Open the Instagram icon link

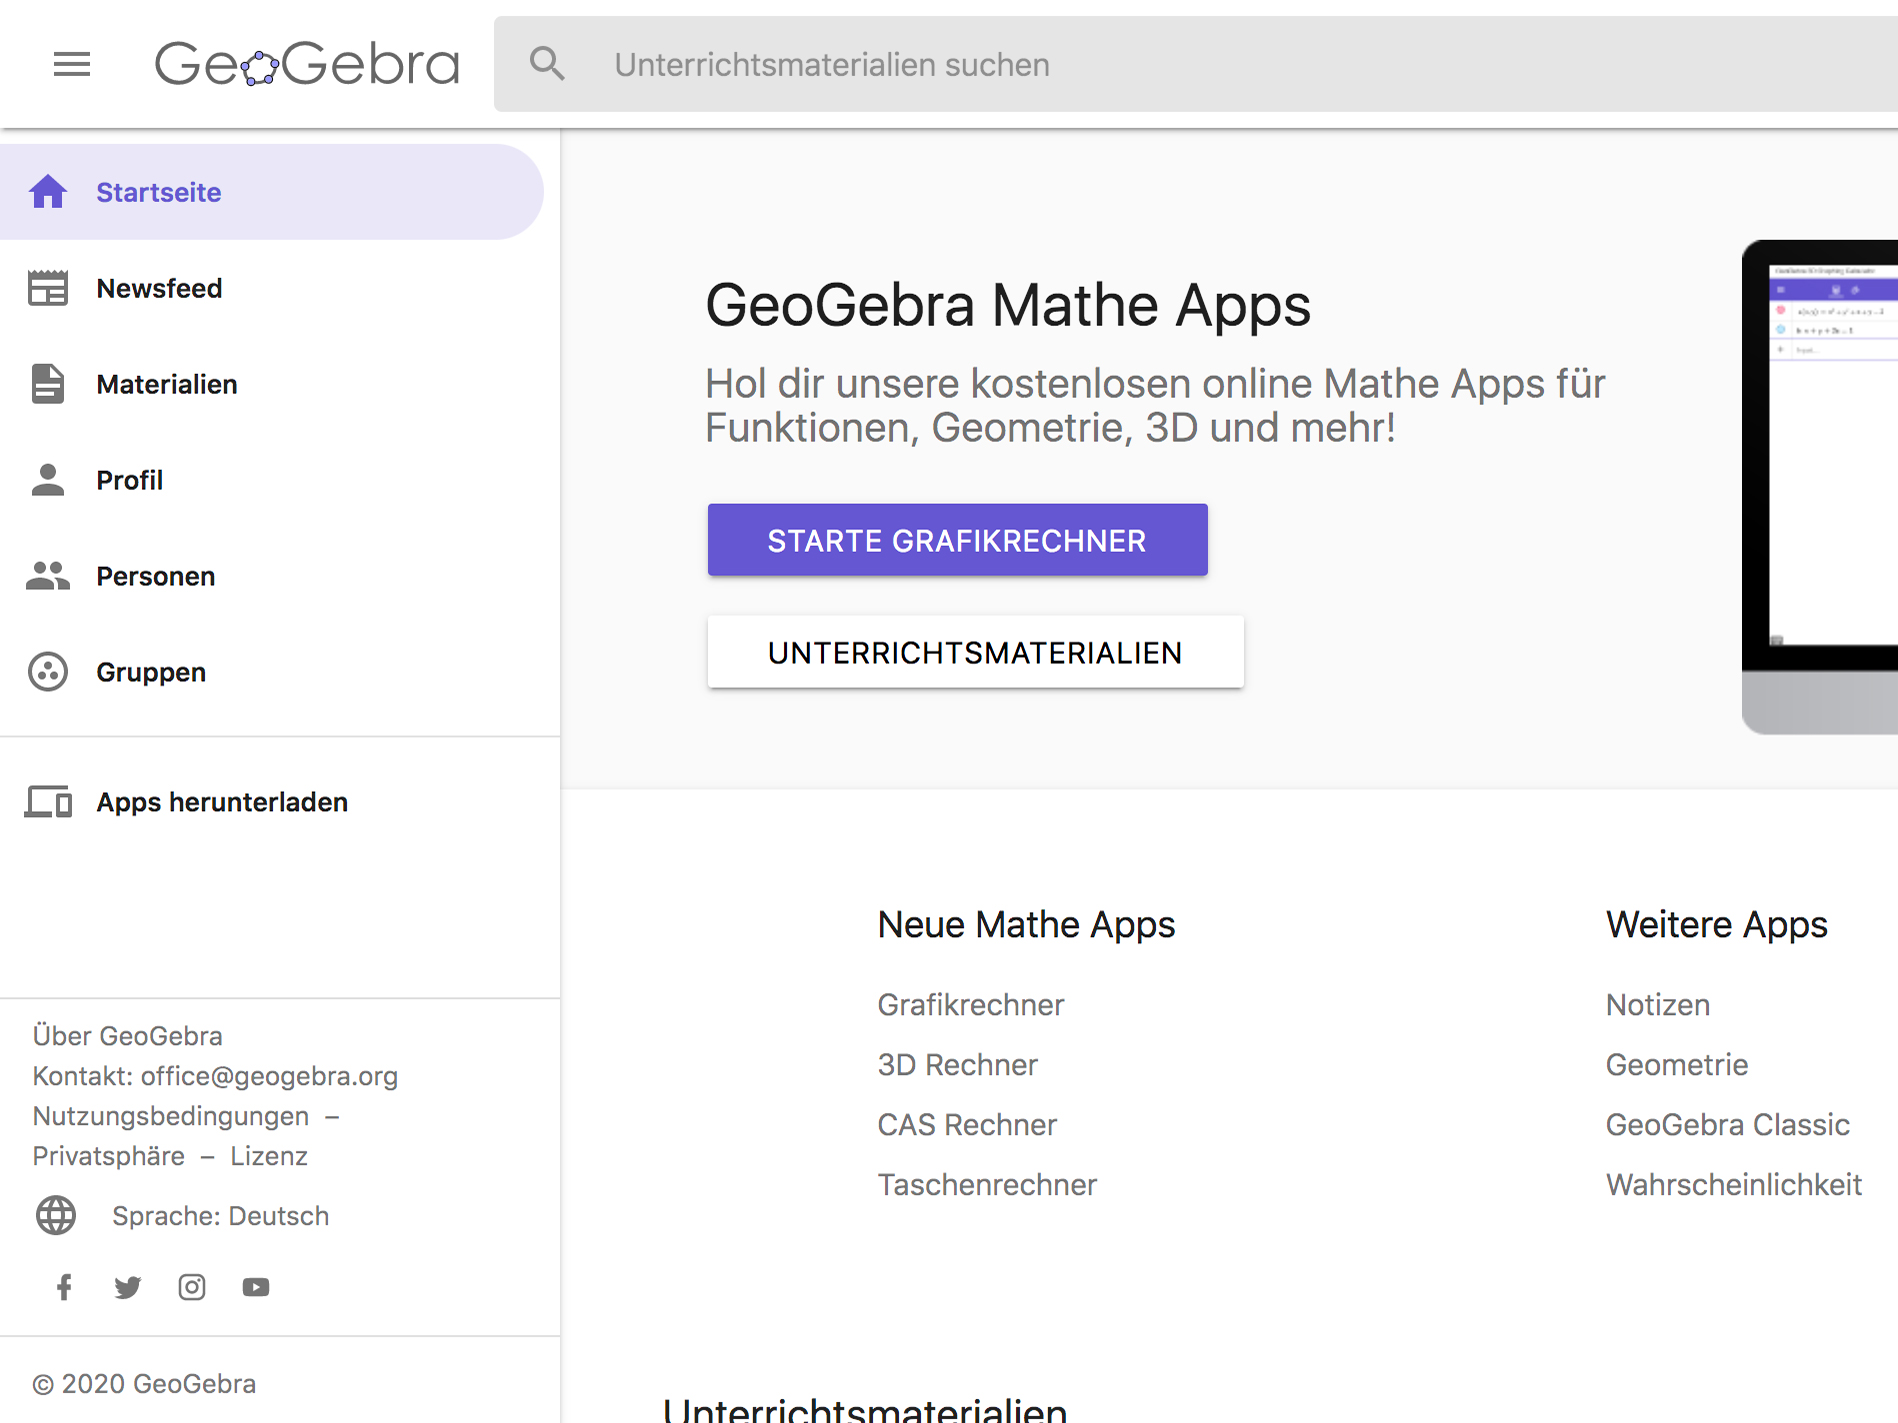tap(192, 1287)
